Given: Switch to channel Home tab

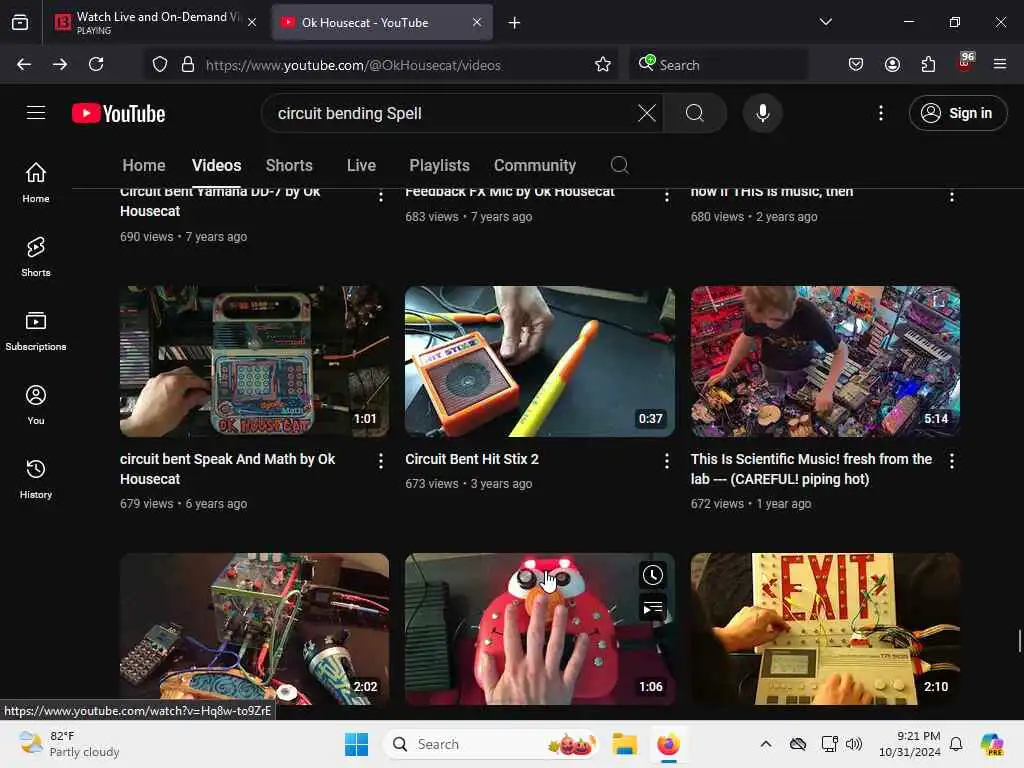Looking at the screenshot, I should tap(144, 165).
